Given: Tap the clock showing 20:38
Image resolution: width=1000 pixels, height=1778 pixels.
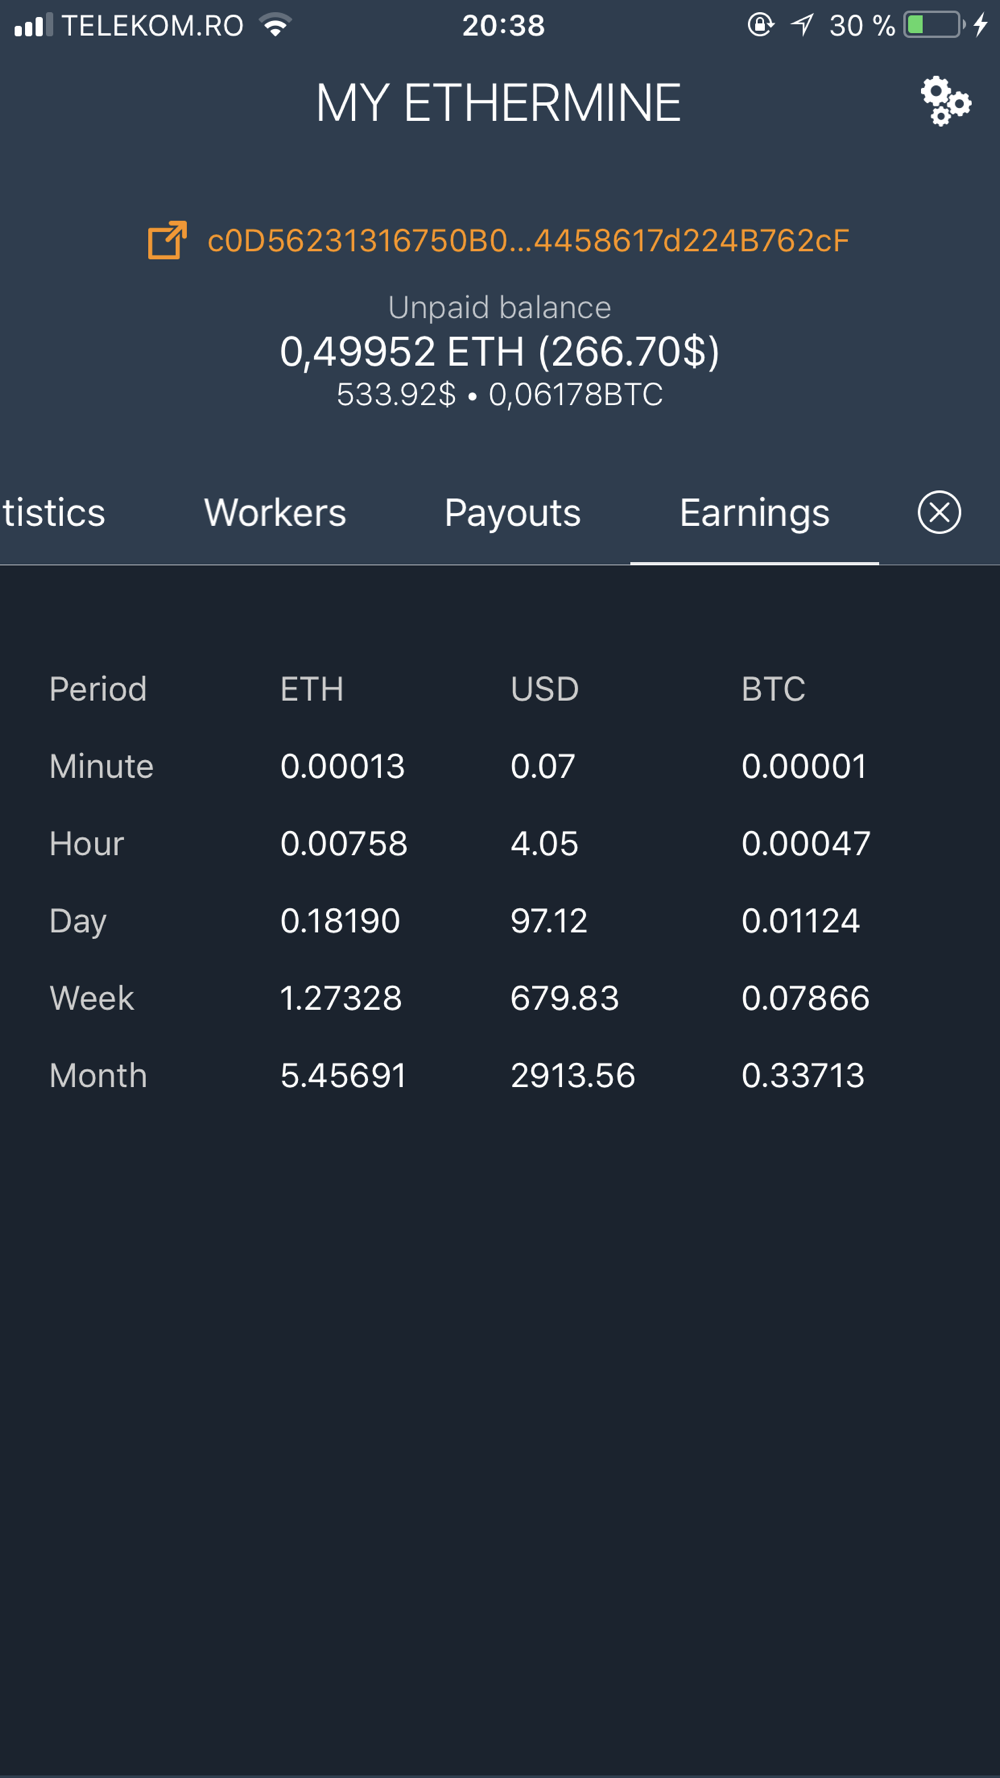Looking at the screenshot, I should click(x=503, y=25).
